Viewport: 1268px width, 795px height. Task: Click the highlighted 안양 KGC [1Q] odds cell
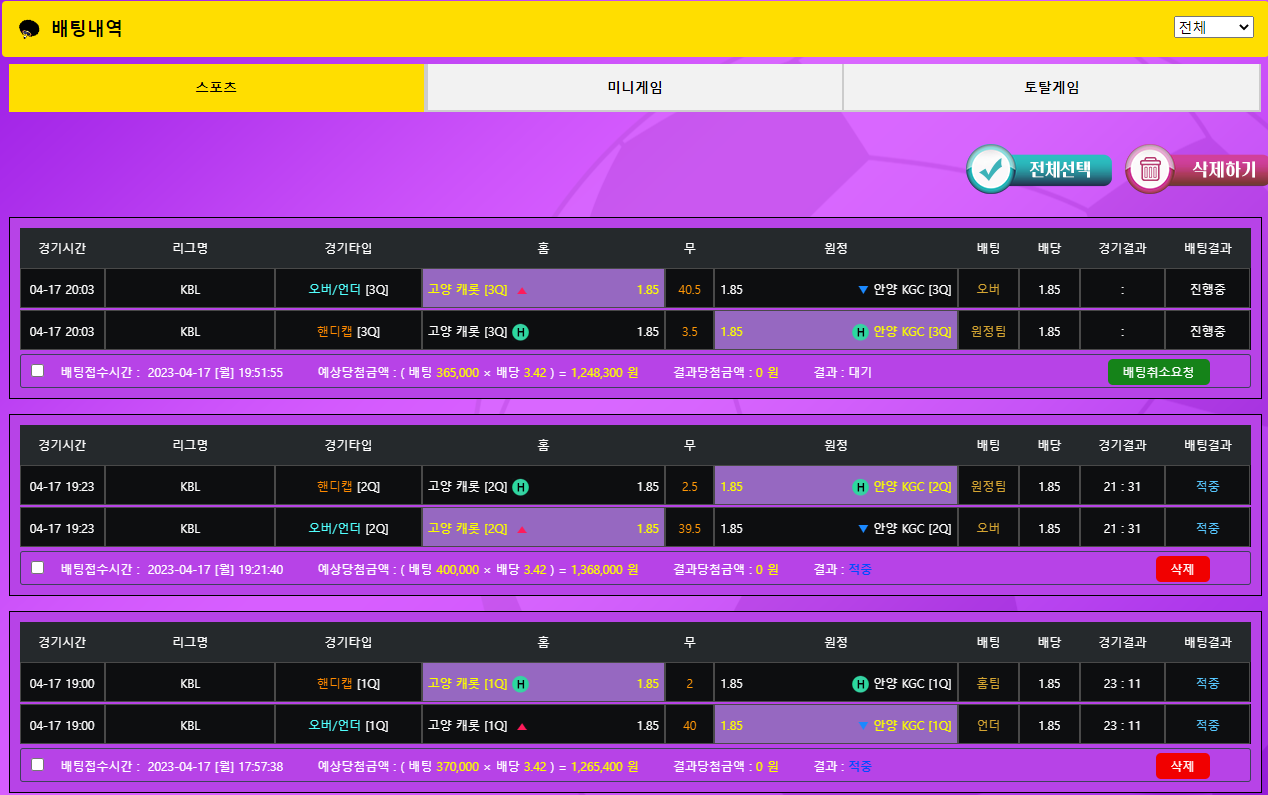835,726
